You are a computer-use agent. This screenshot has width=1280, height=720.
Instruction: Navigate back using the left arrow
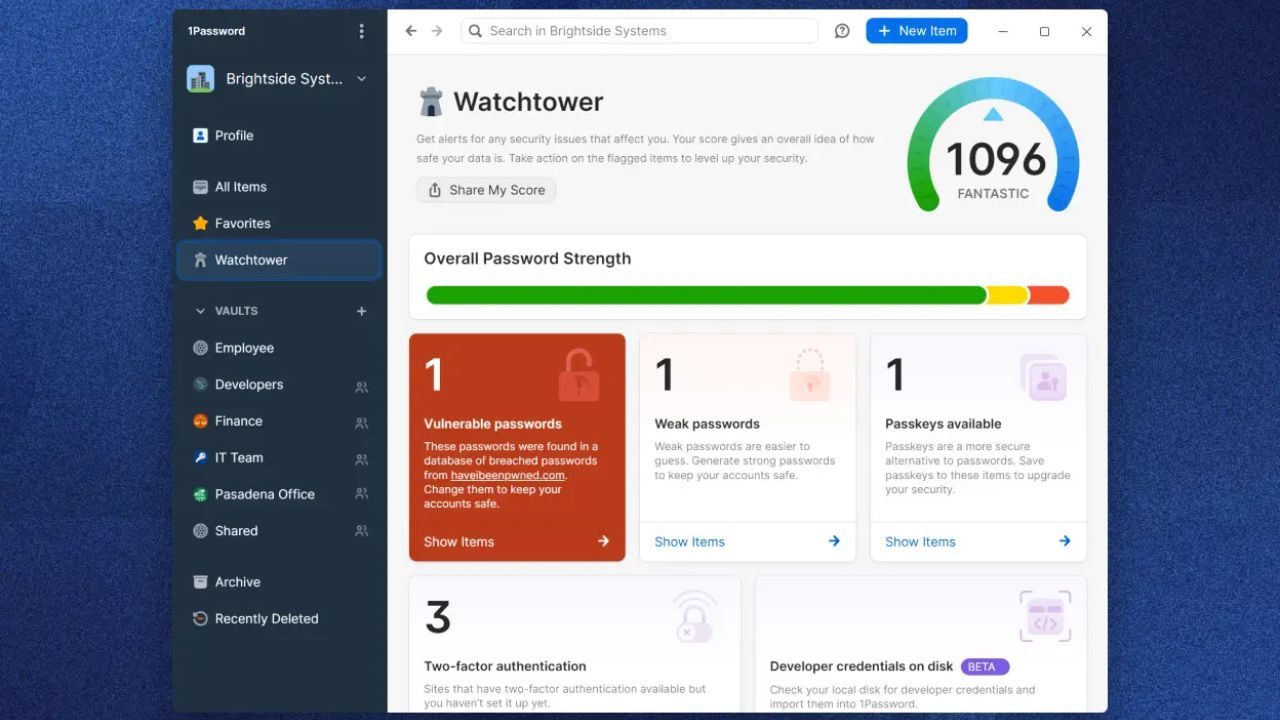click(x=411, y=31)
